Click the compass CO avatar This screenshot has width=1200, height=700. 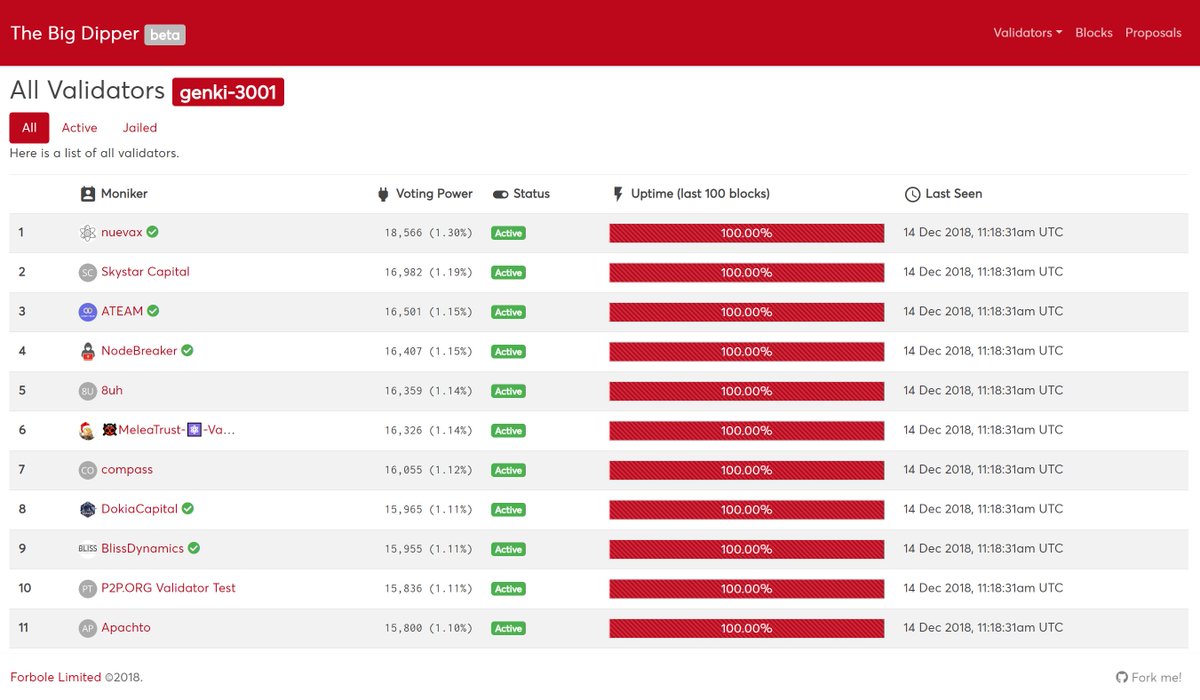click(88, 470)
